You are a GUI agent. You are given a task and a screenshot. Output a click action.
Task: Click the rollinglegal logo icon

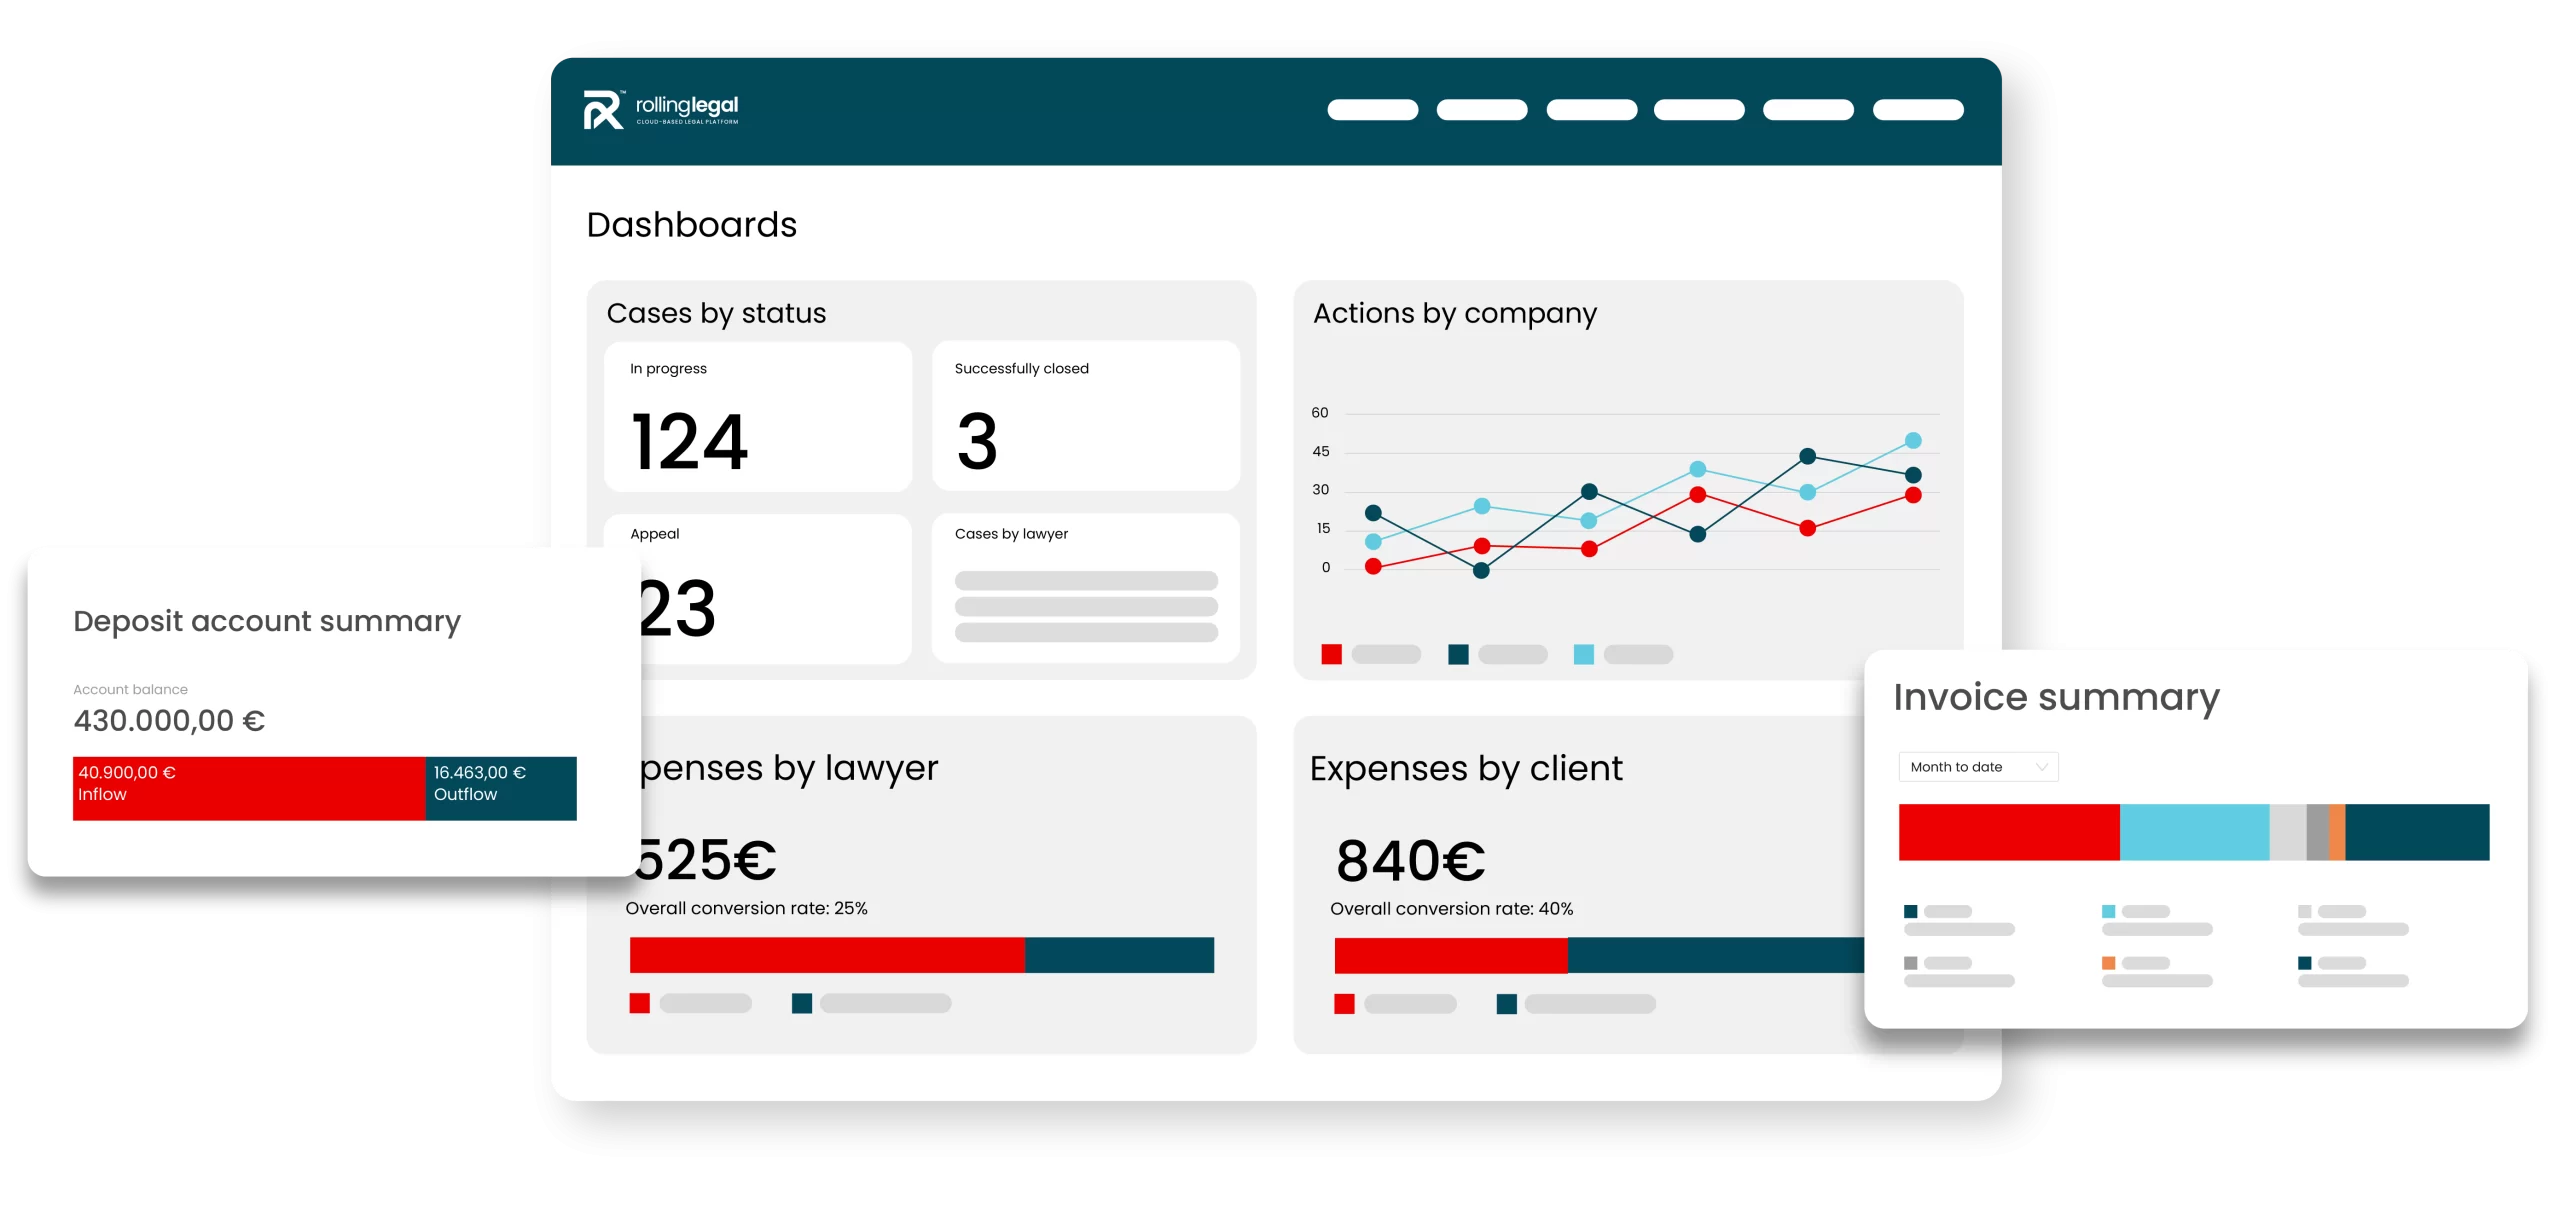coord(603,110)
